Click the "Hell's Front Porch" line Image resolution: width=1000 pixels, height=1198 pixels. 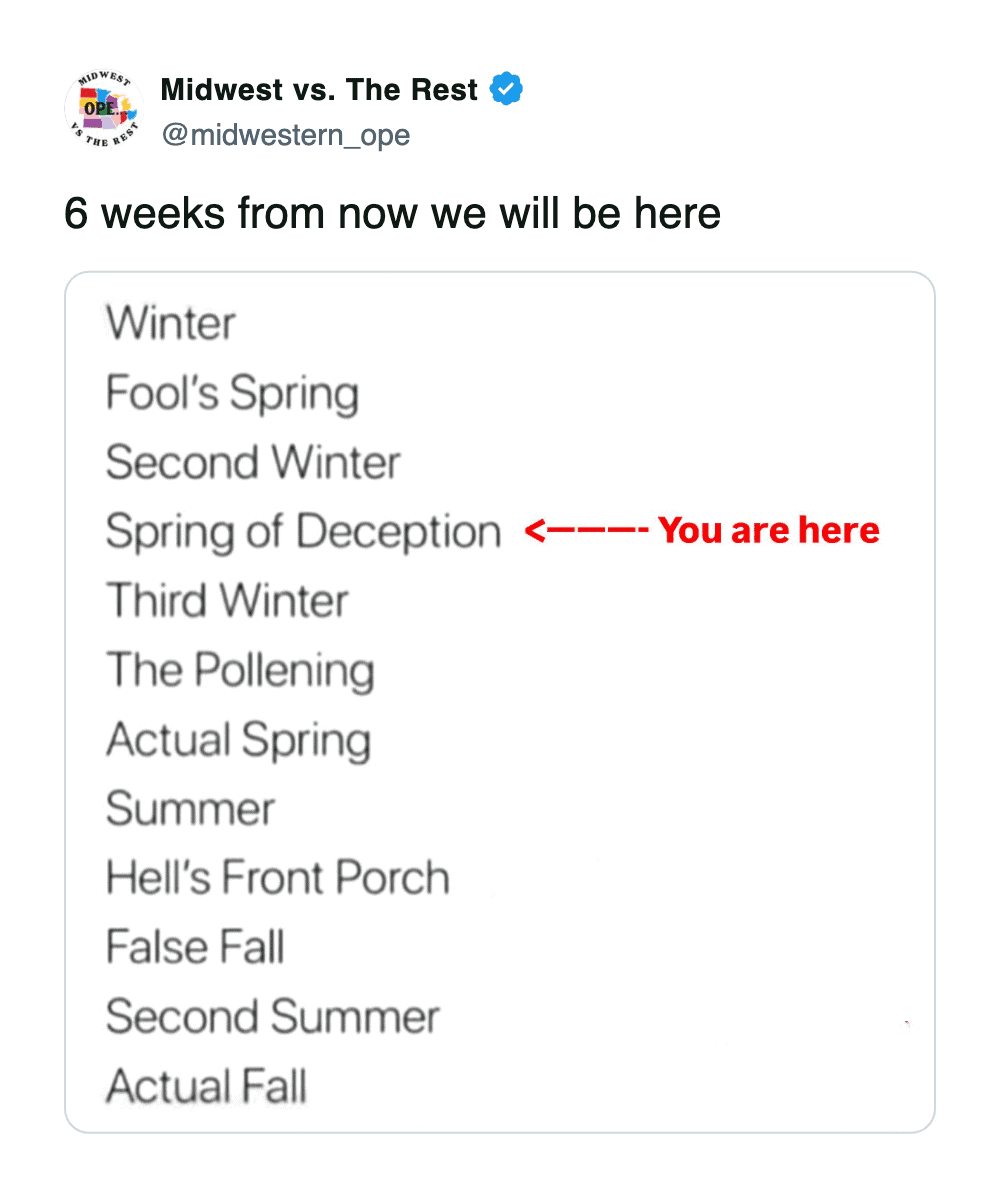coord(278,878)
